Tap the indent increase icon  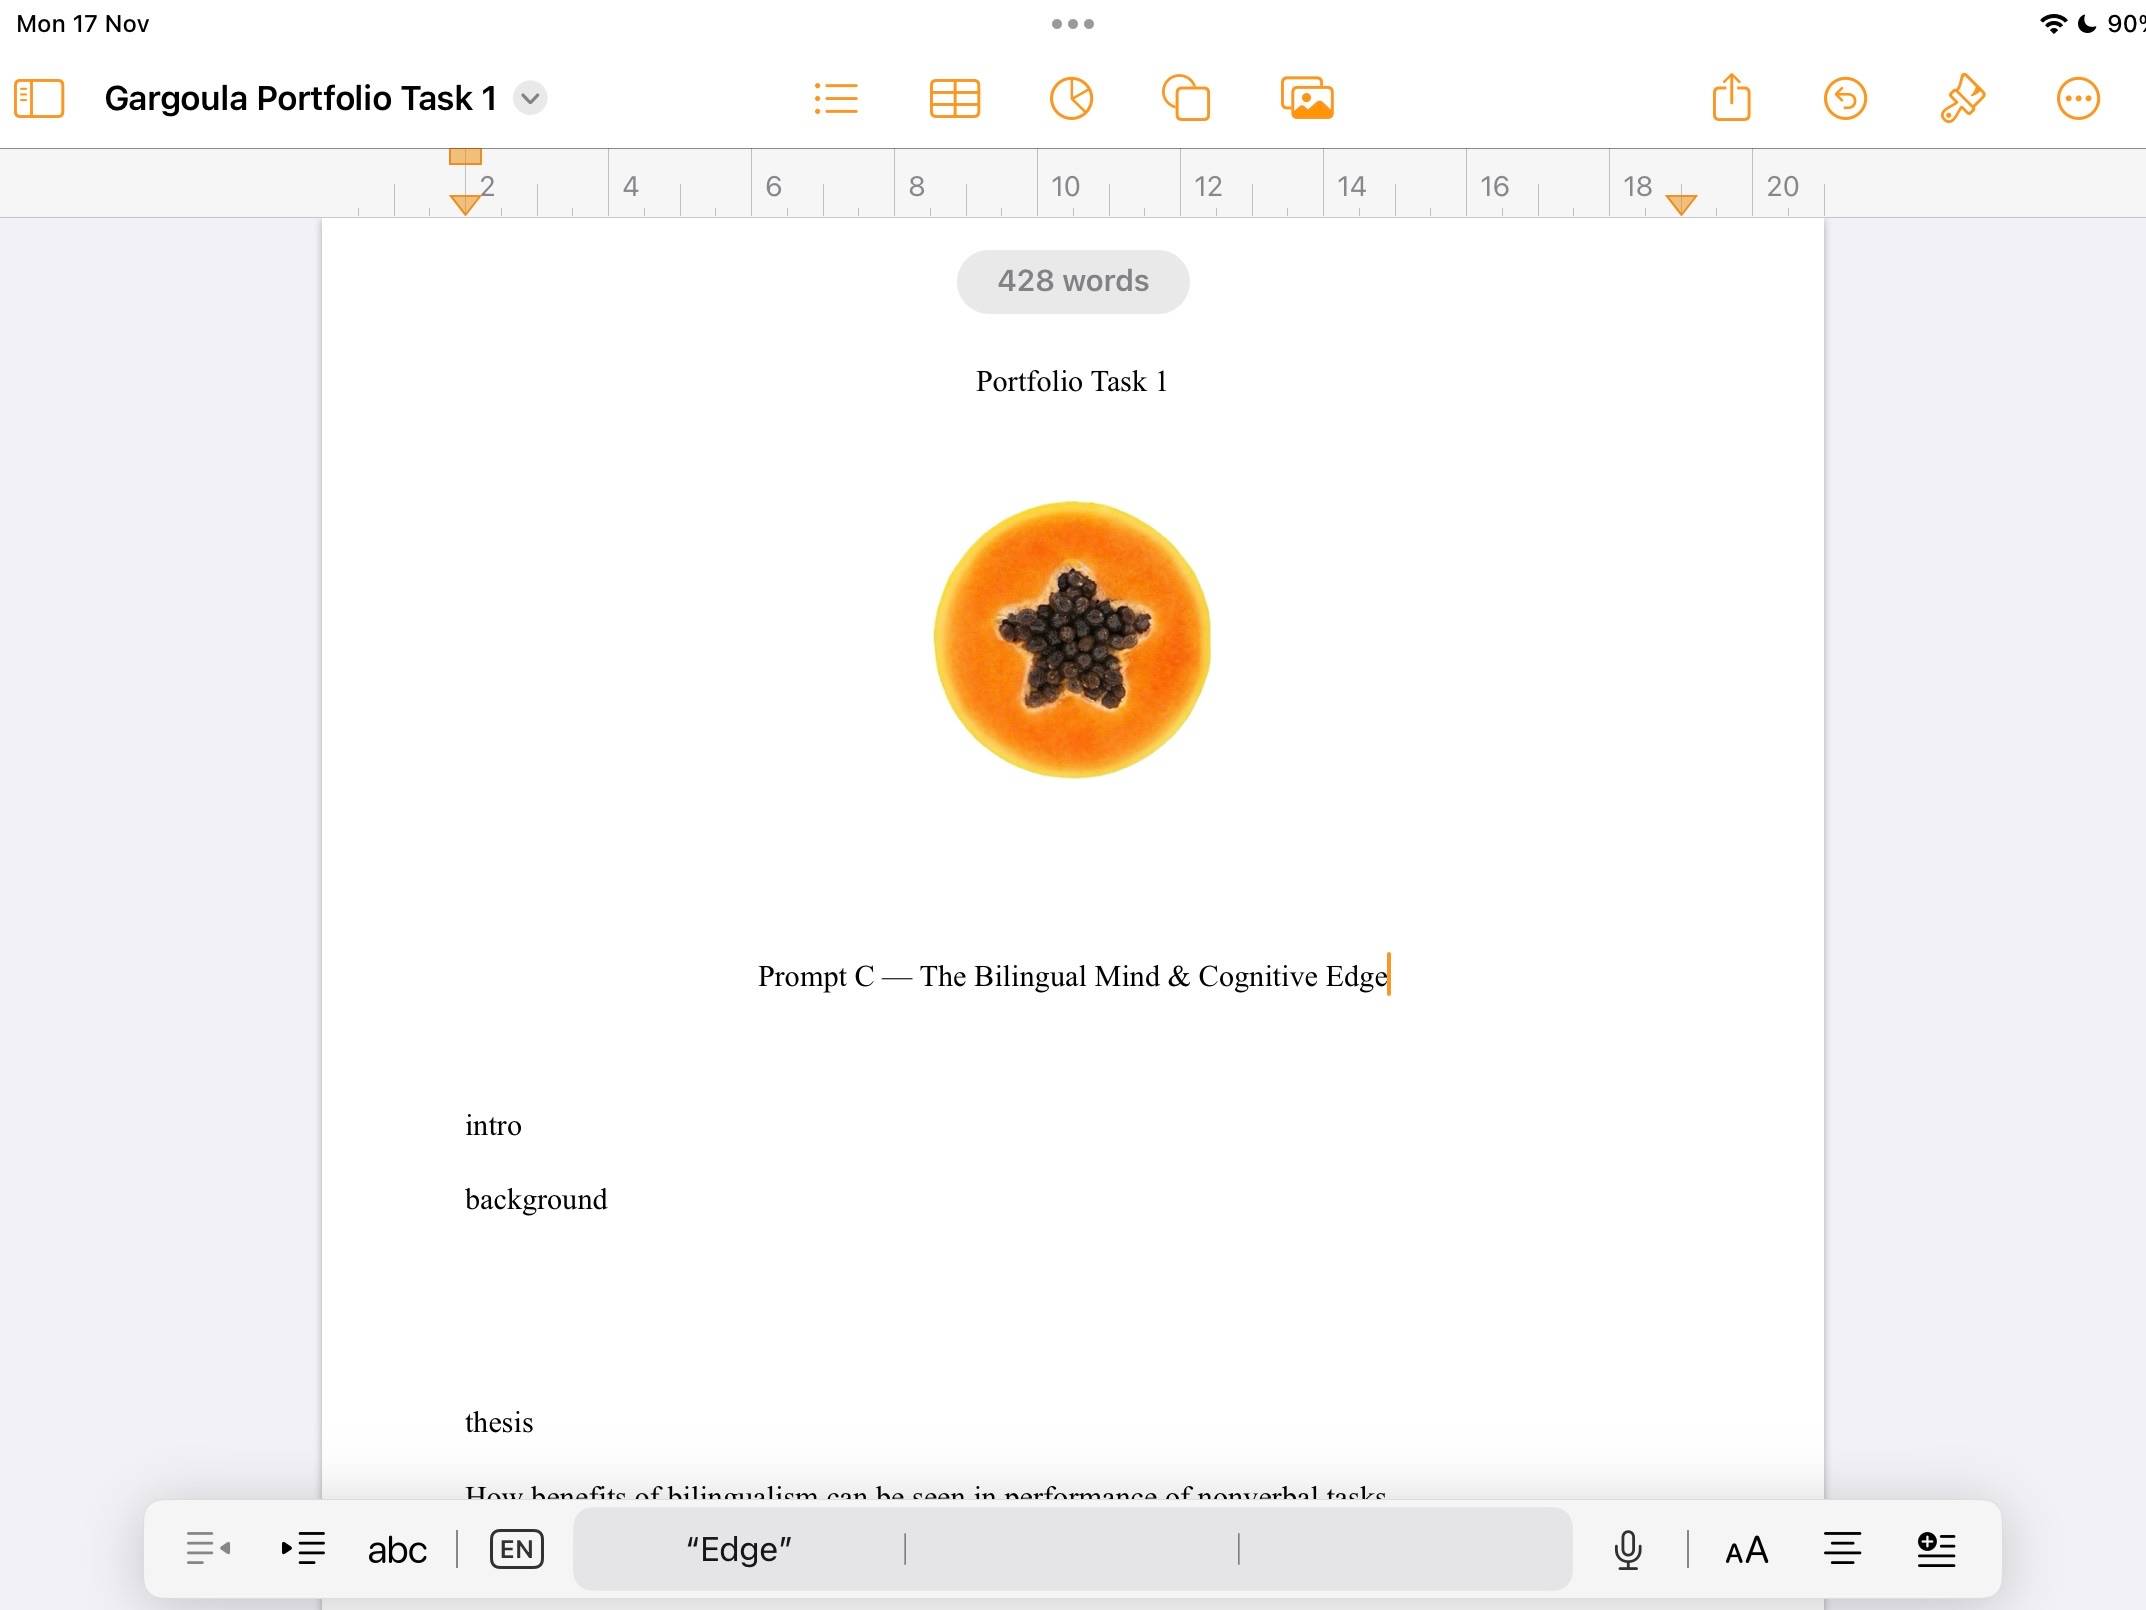303,1548
